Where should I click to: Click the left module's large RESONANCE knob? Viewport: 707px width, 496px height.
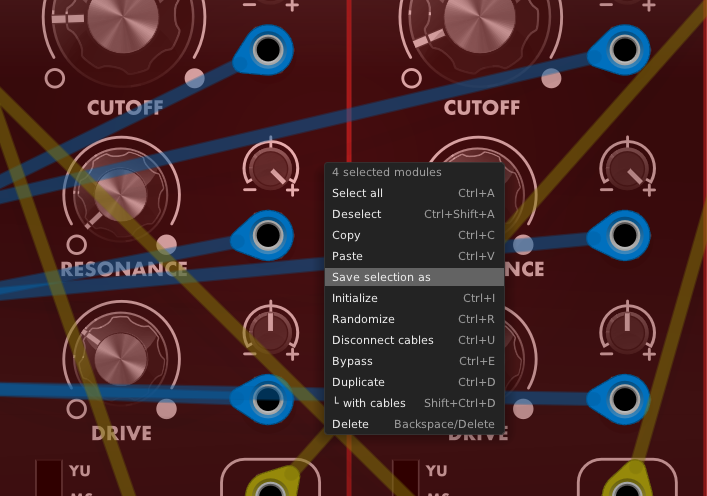tap(121, 195)
